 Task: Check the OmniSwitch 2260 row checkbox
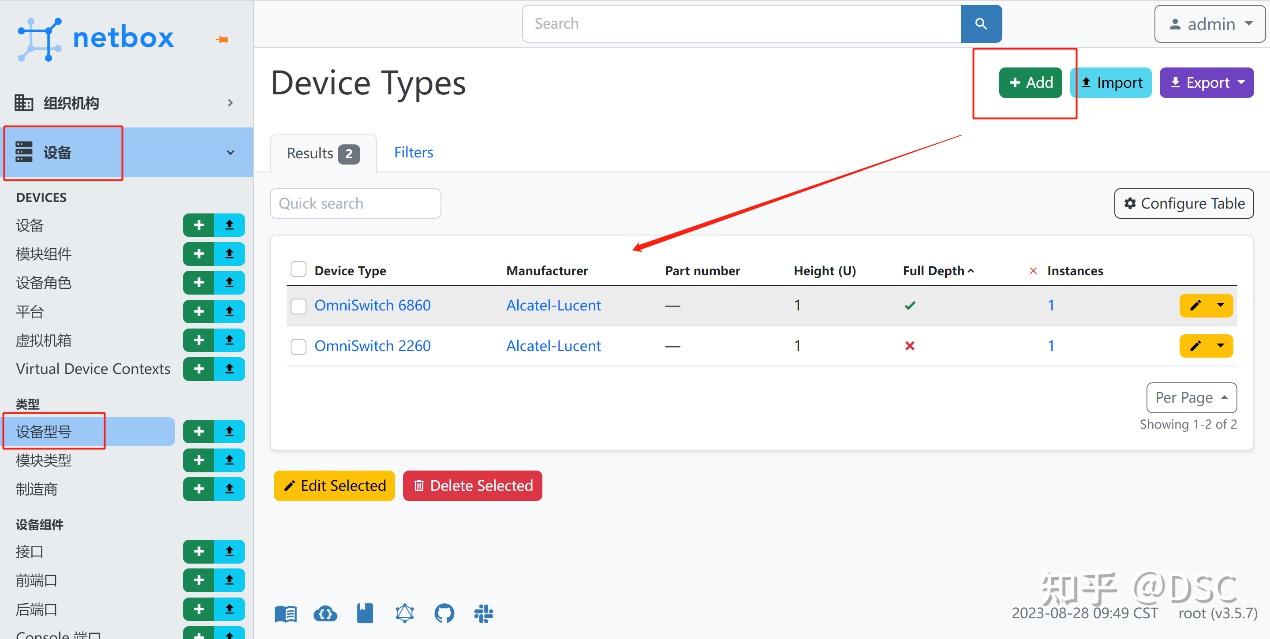tap(298, 346)
